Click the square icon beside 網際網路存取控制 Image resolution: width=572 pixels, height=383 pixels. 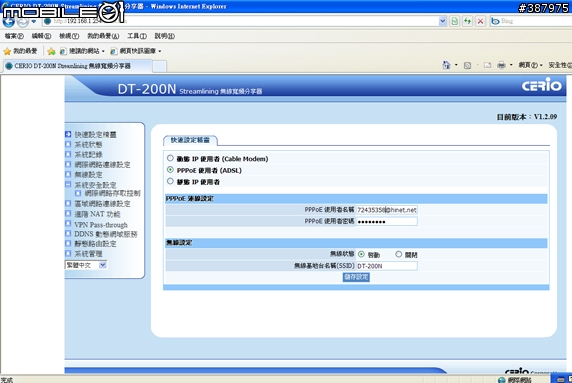[78, 193]
